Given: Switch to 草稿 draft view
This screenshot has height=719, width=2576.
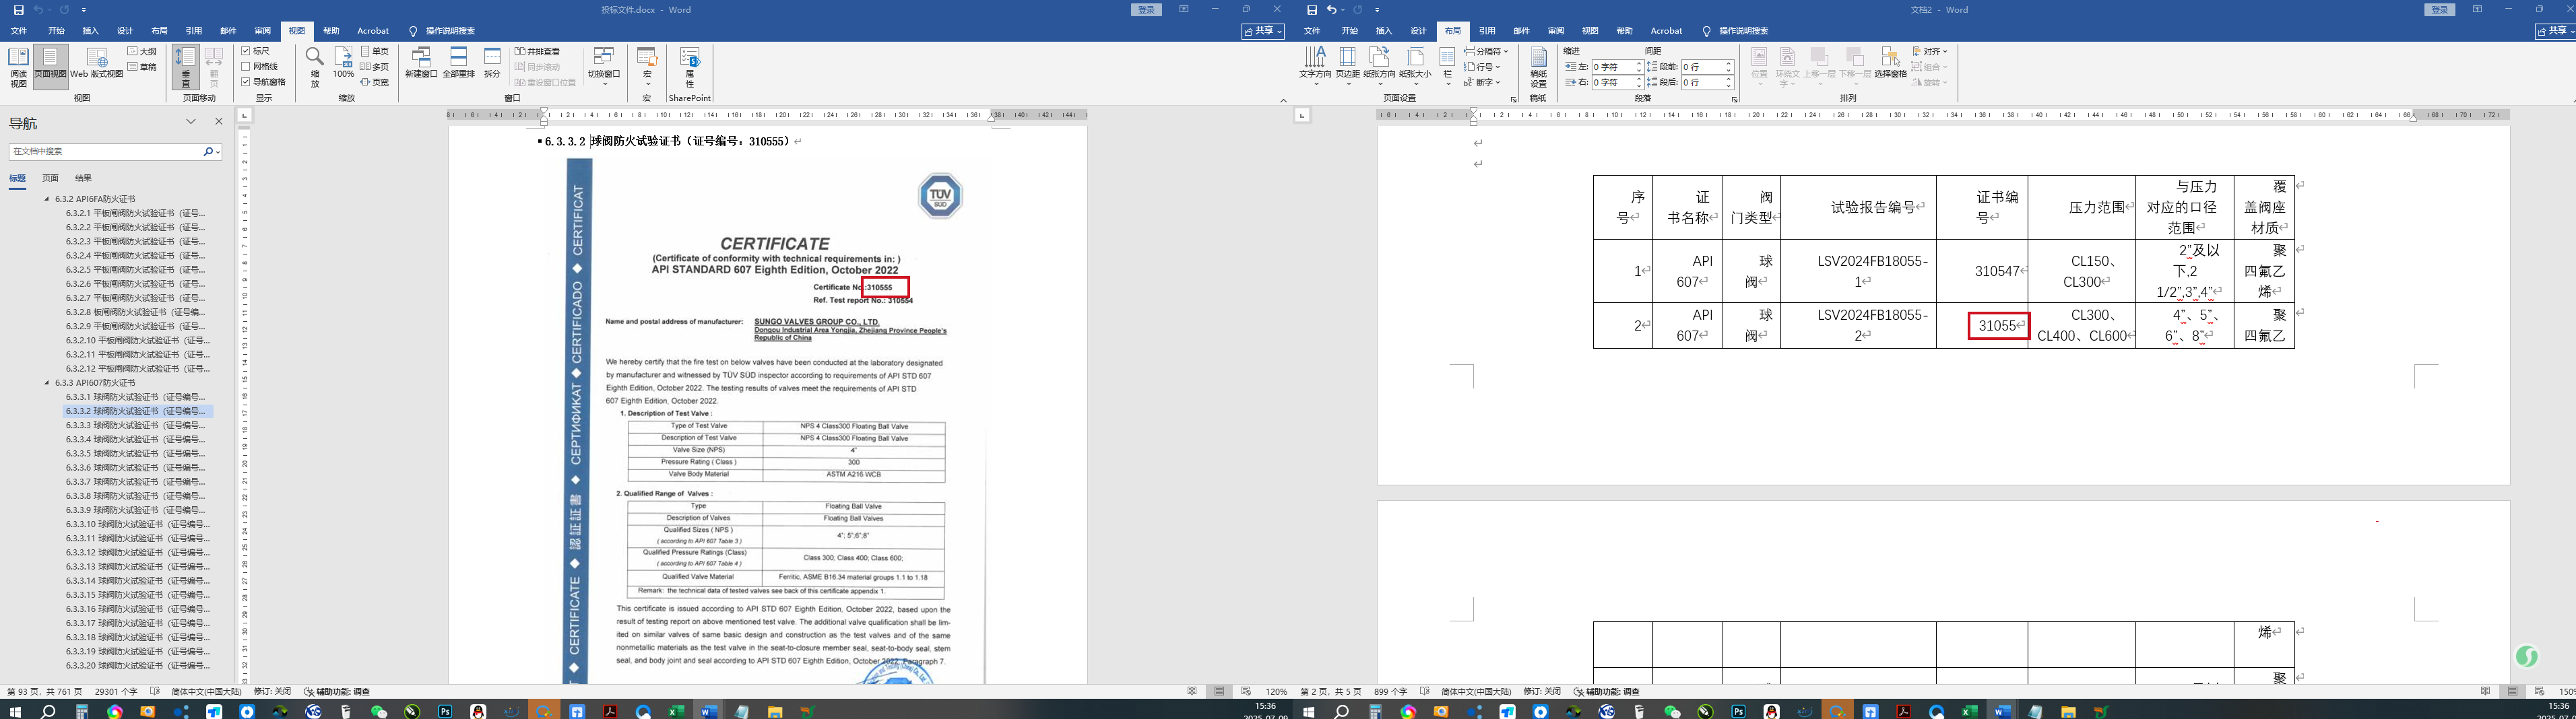Looking at the screenshot, I should 142,67.
